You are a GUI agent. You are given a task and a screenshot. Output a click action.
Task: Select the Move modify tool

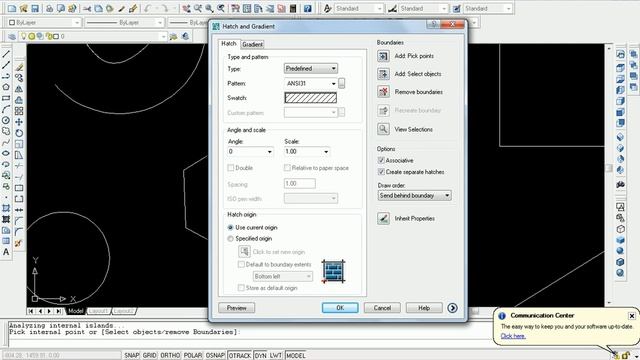pos(19,122)
